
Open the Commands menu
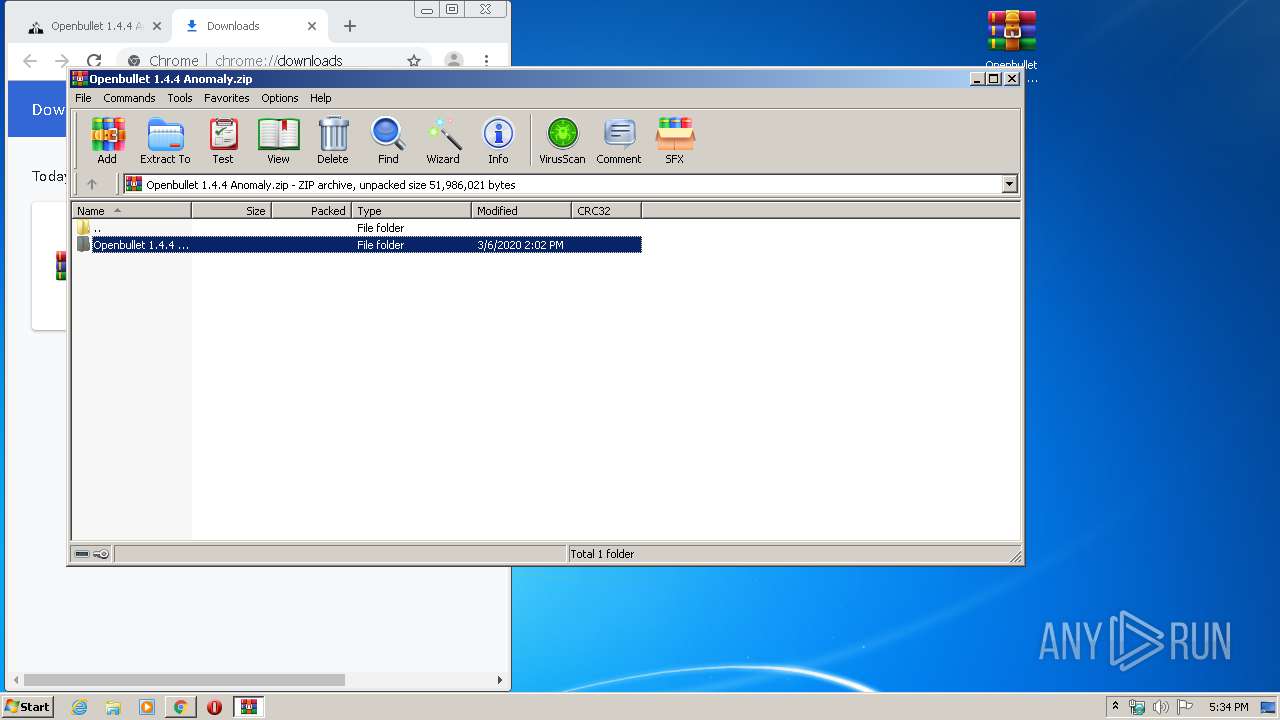(129, 98)
